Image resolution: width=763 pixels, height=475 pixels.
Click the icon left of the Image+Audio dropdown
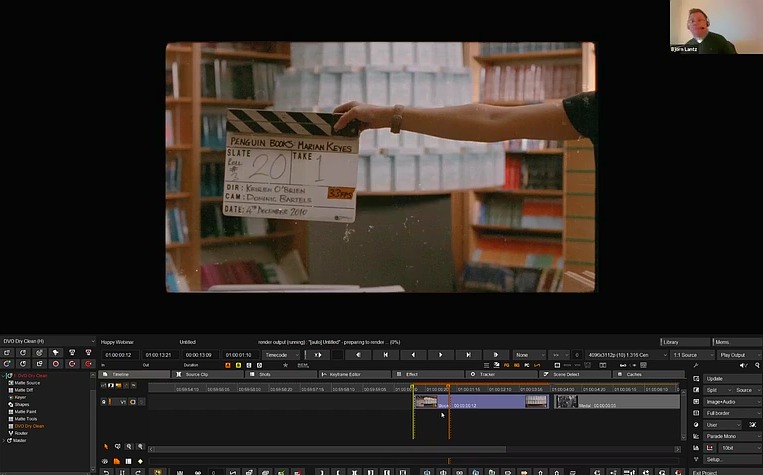(696, 402)
